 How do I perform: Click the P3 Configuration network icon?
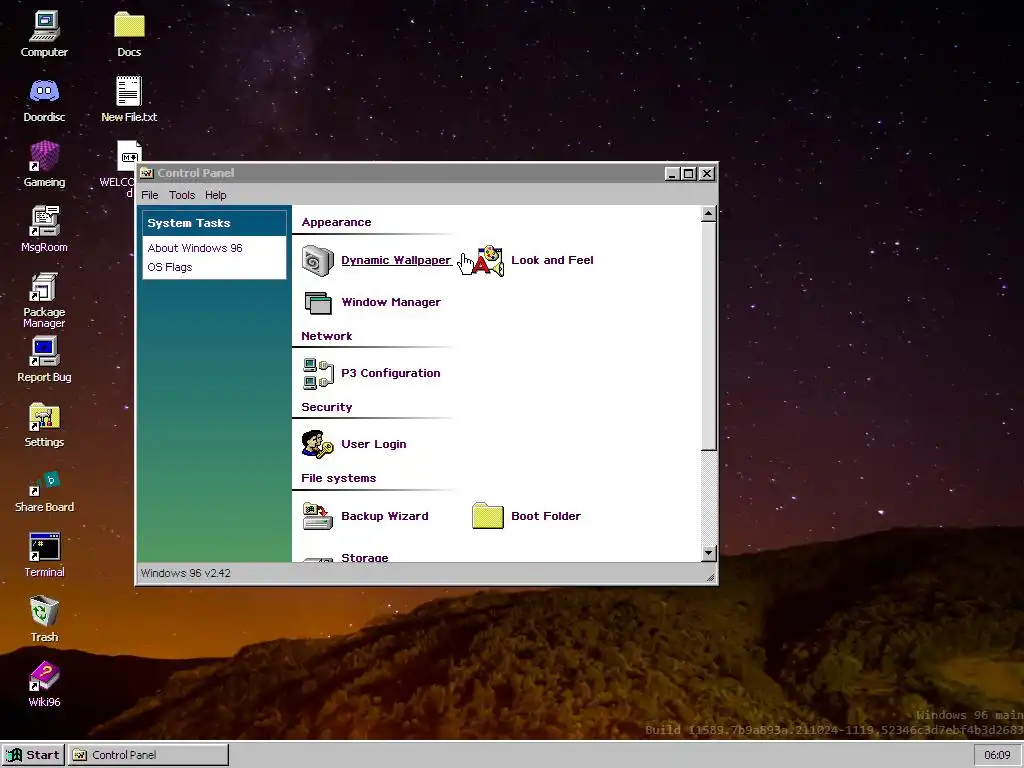pyautogui.click(x=318, y=374)
